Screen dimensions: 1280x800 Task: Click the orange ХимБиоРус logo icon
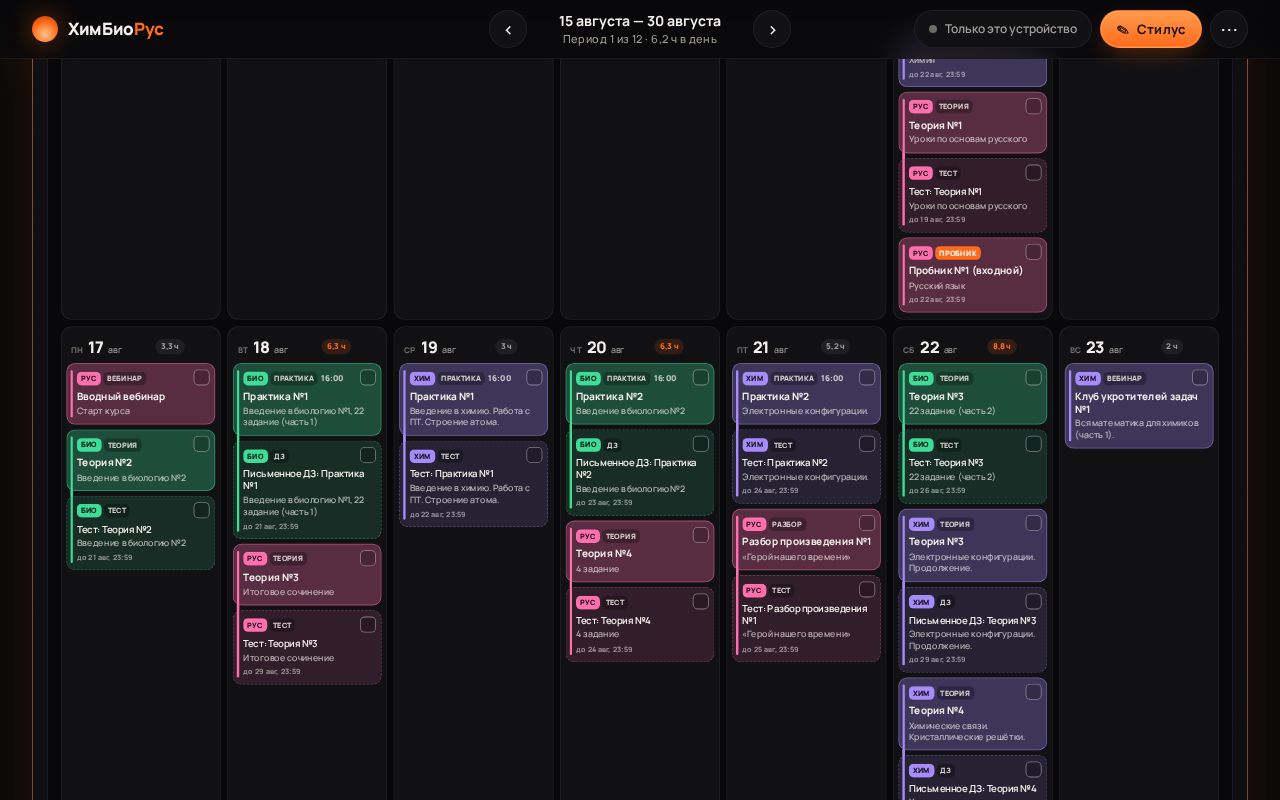point(45,29)
